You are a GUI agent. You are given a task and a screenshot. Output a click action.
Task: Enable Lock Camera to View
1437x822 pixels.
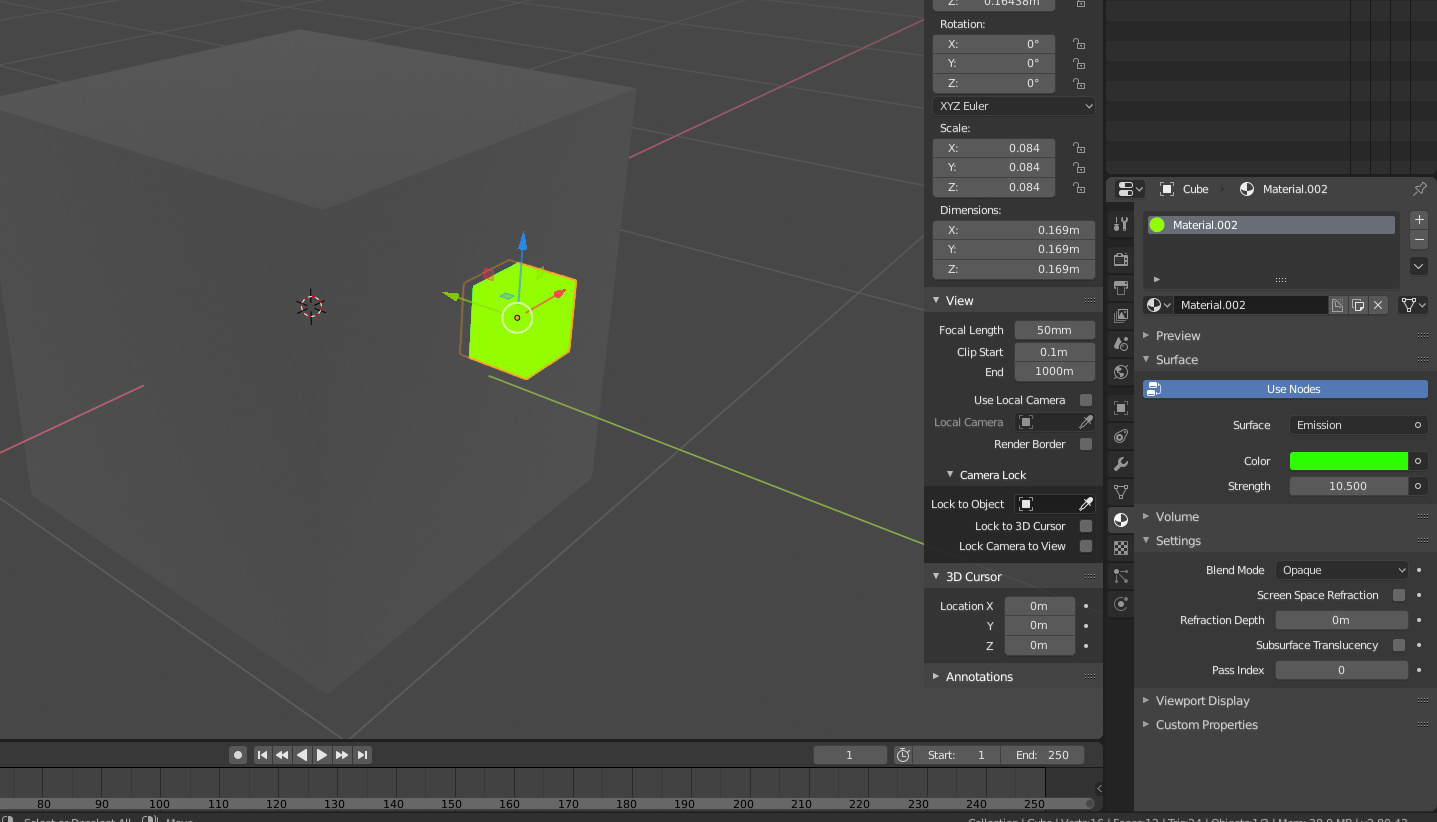tap(1086, 546)
